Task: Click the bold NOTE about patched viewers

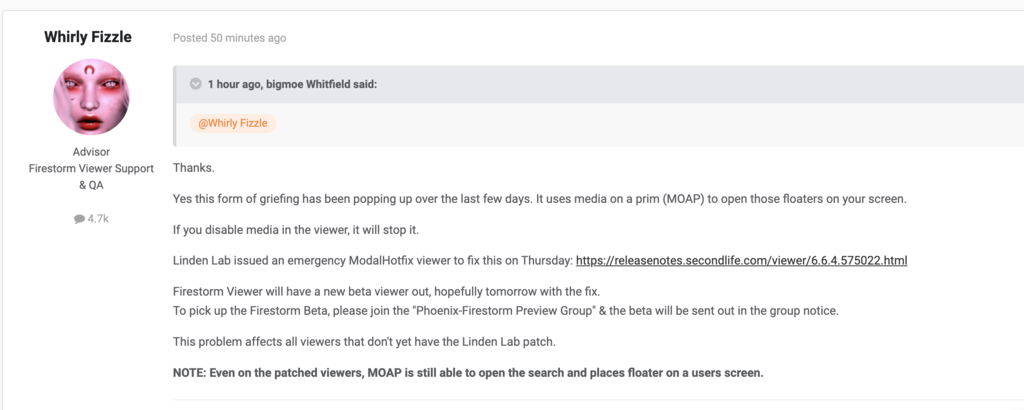Action: coord(468,373)
